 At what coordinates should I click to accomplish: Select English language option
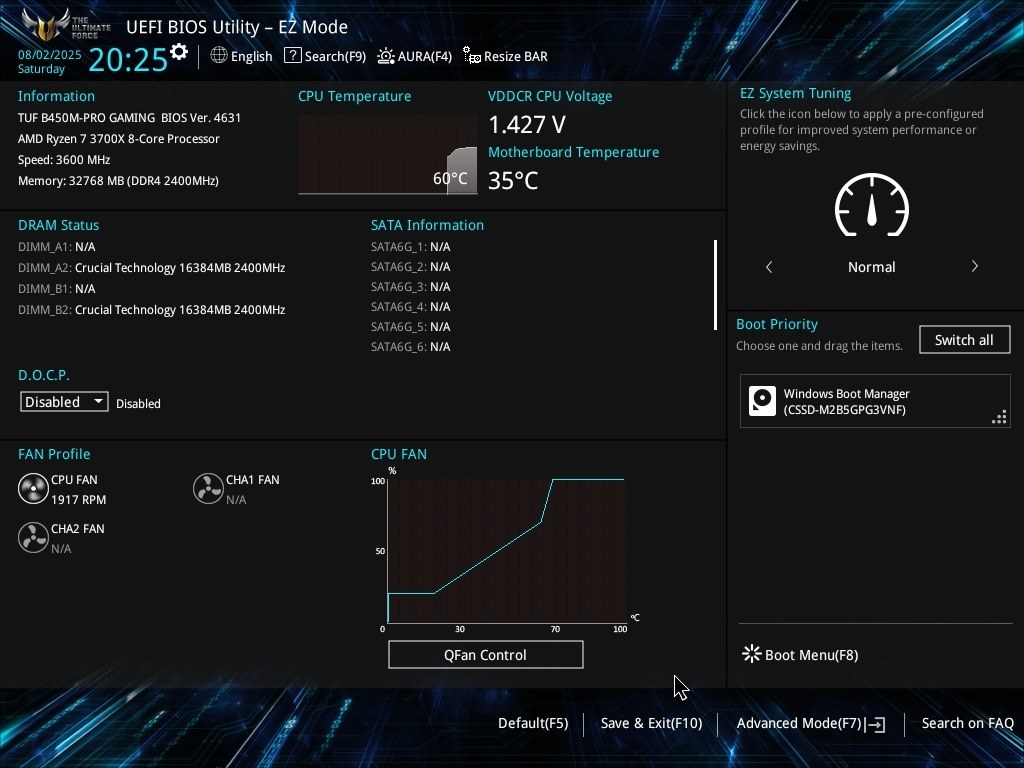251,56
